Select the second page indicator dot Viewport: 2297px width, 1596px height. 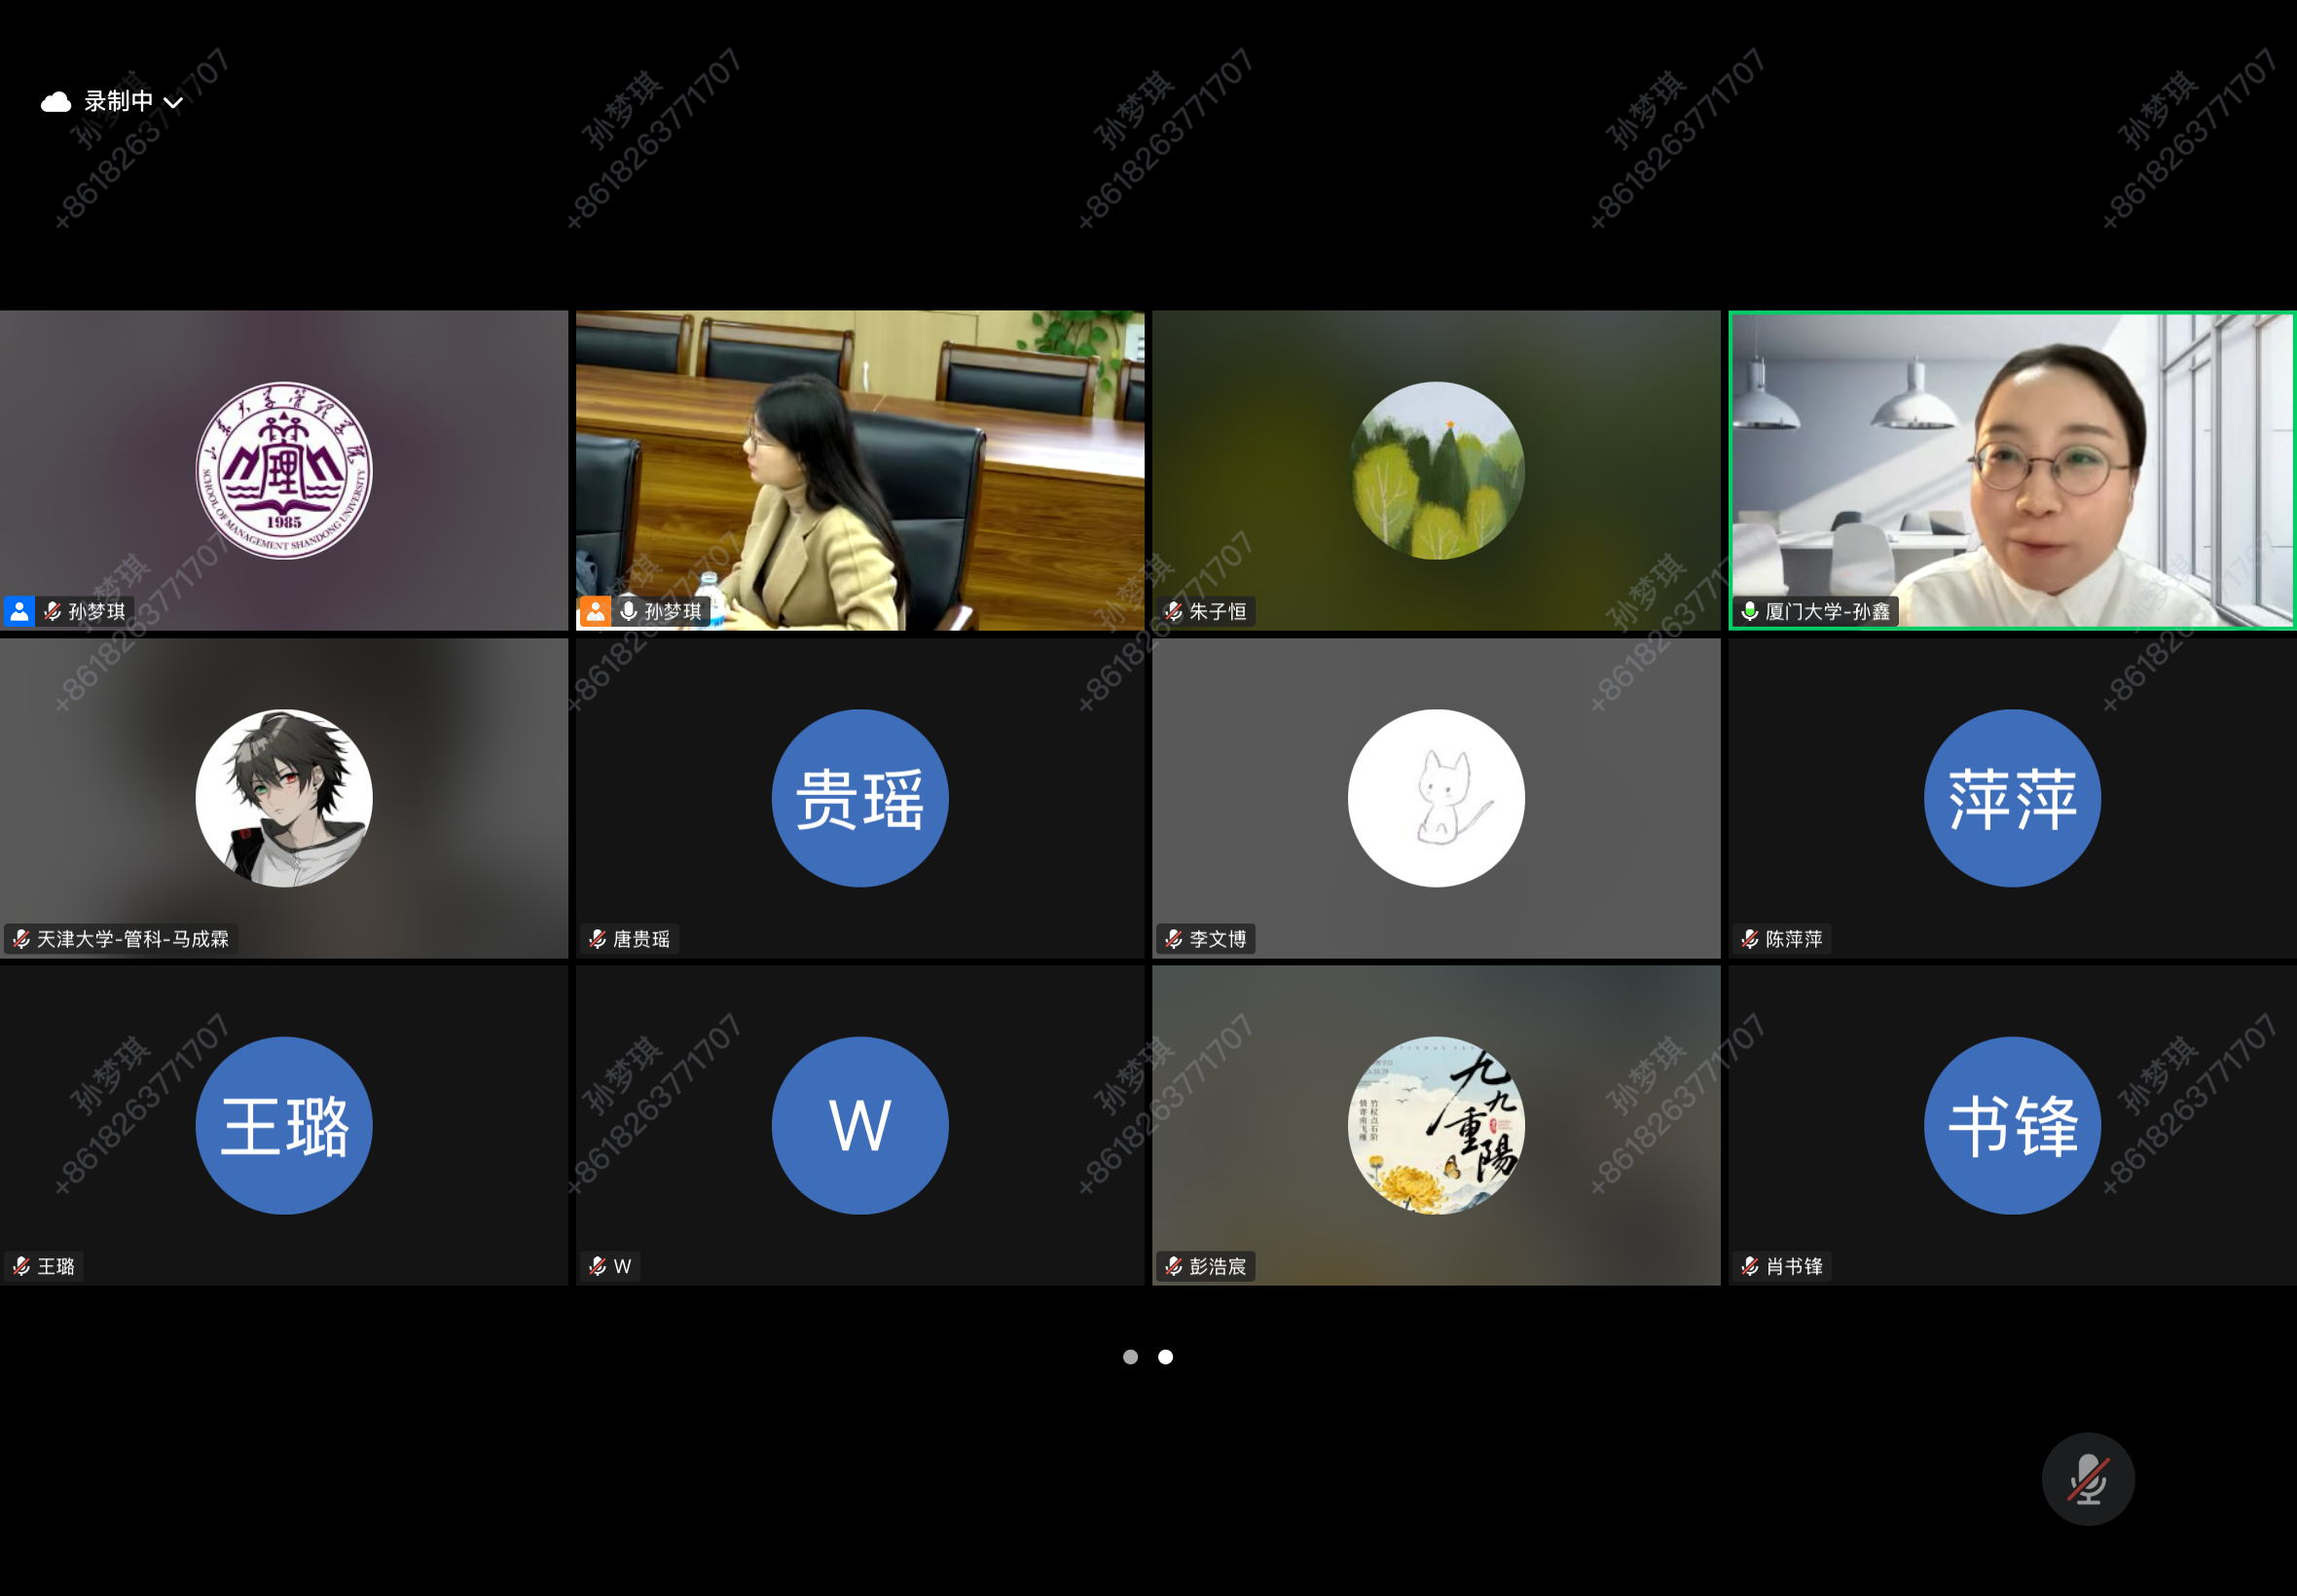point(1165,1356)
